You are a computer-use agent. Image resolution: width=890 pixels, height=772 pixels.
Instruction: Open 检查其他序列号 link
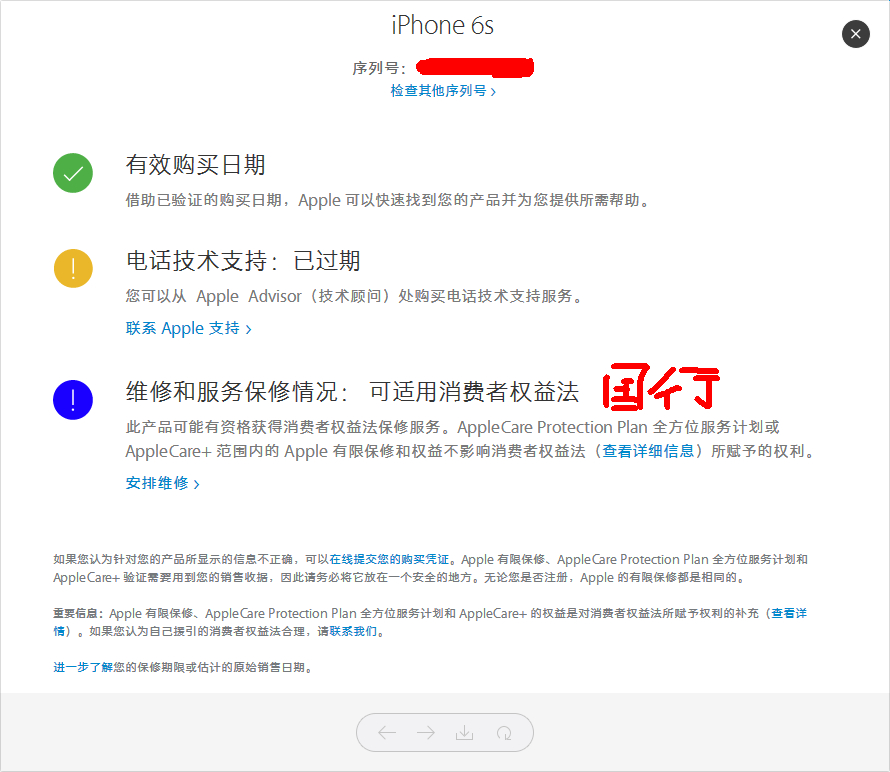[x=443, y=91]
